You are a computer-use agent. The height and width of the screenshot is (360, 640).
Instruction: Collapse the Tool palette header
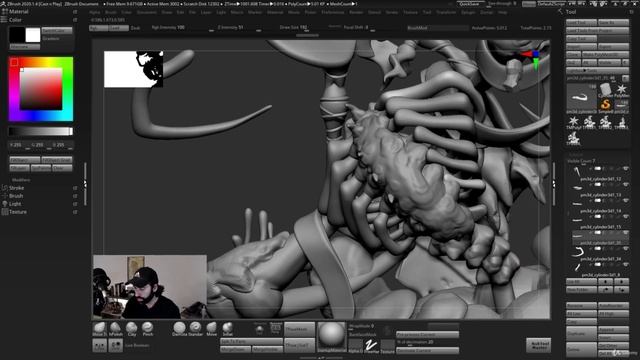(571, 12)
